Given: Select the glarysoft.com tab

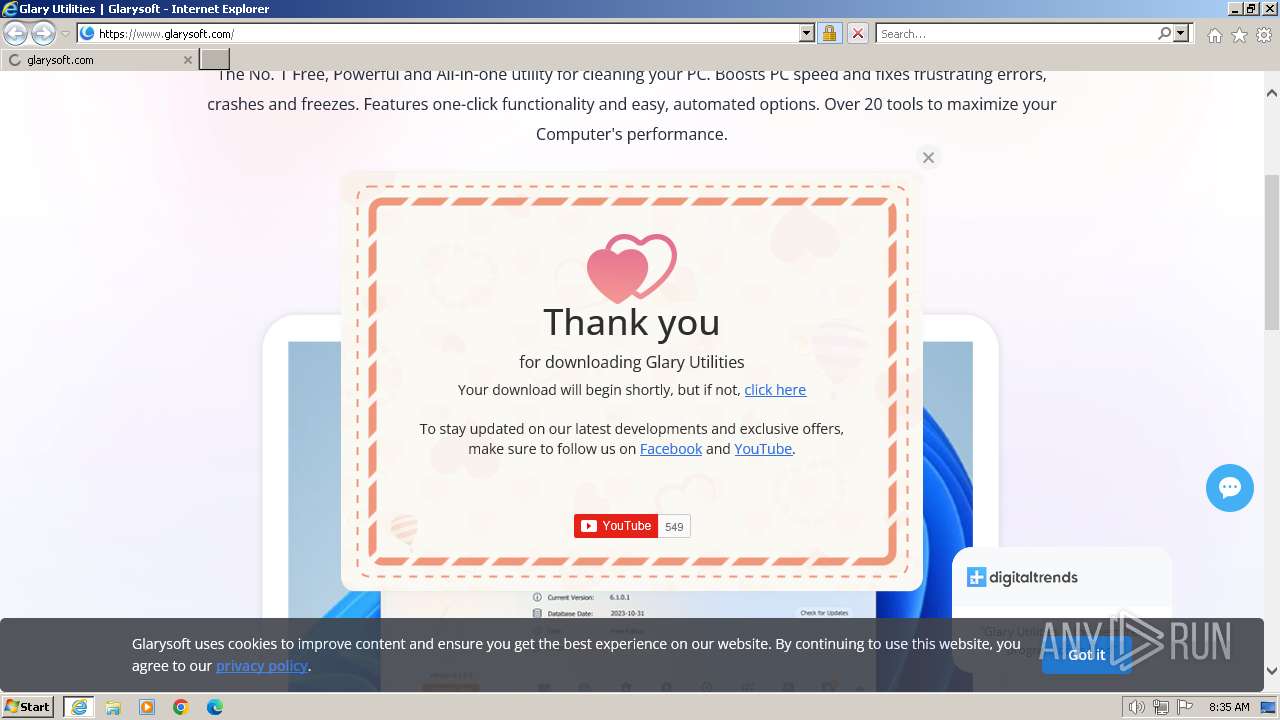Looking at the screenshot, I should point(99,60).
